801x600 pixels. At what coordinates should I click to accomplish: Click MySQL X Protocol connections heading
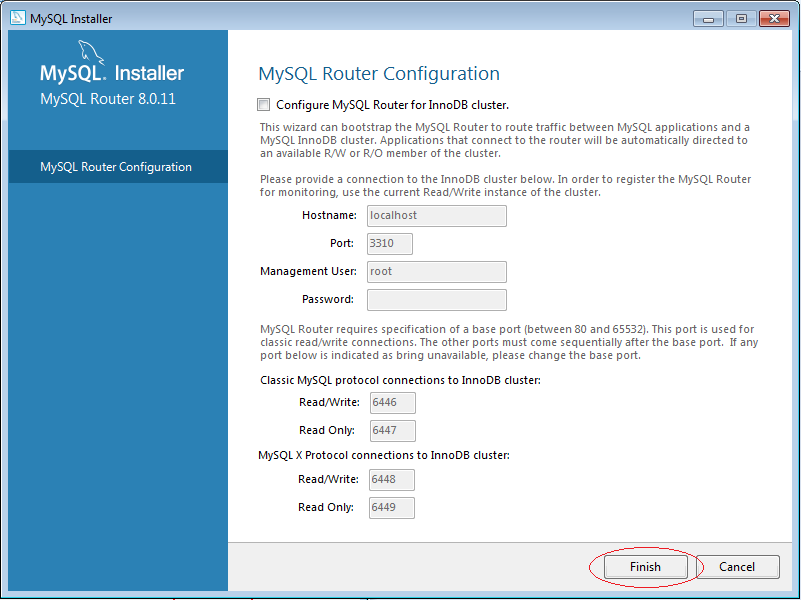point(384,455)
